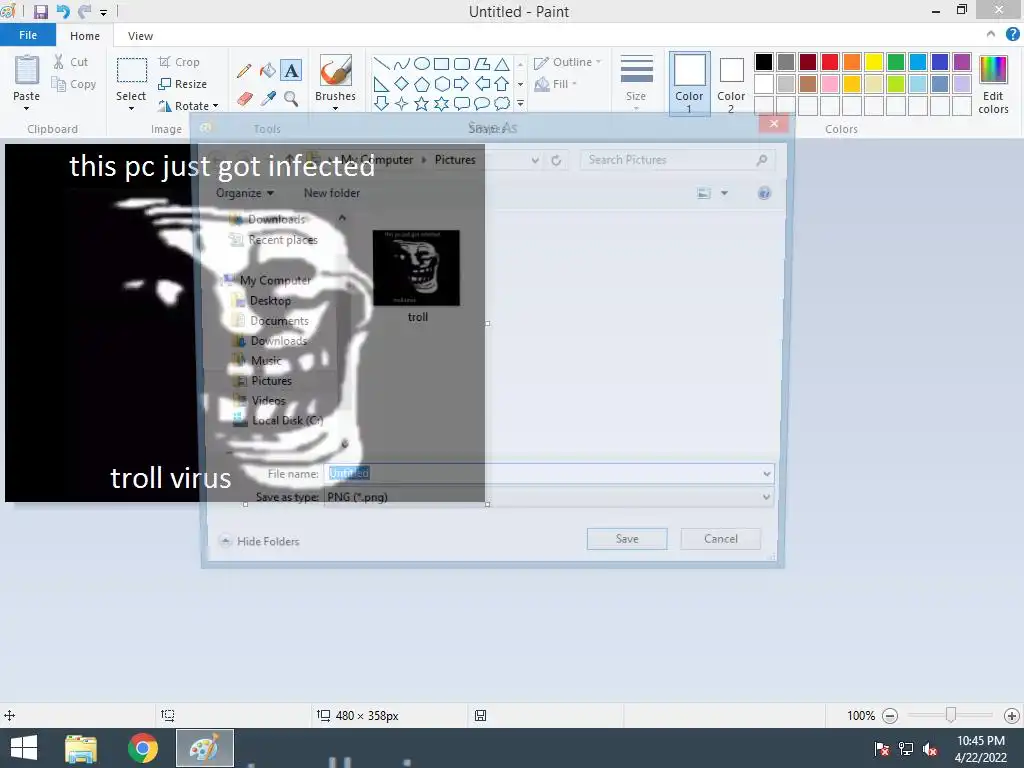Viewport: 1024px width, 768px height.
Task: Click Copy in the Clipboard group
Action: [74, 84]
